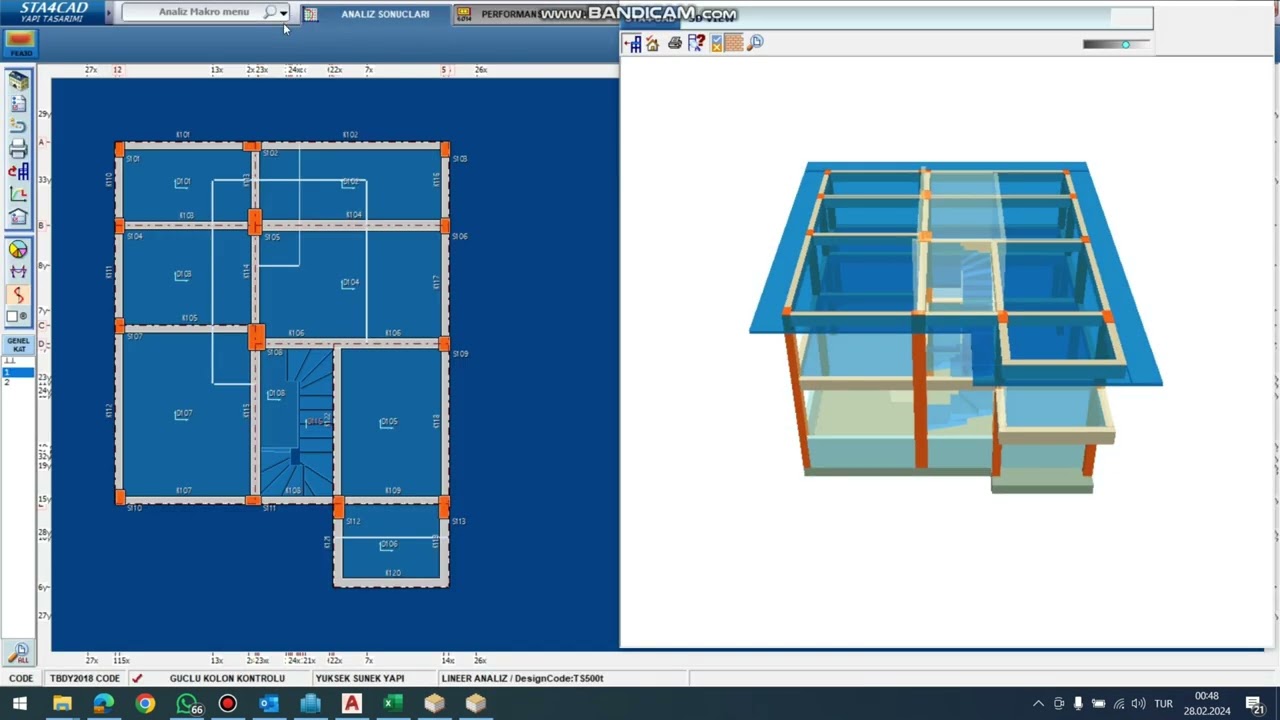Click the undo/redo arrow icon in left toolbar
The height and width of the screenshot is (720, 1280).
pos(18,126)
